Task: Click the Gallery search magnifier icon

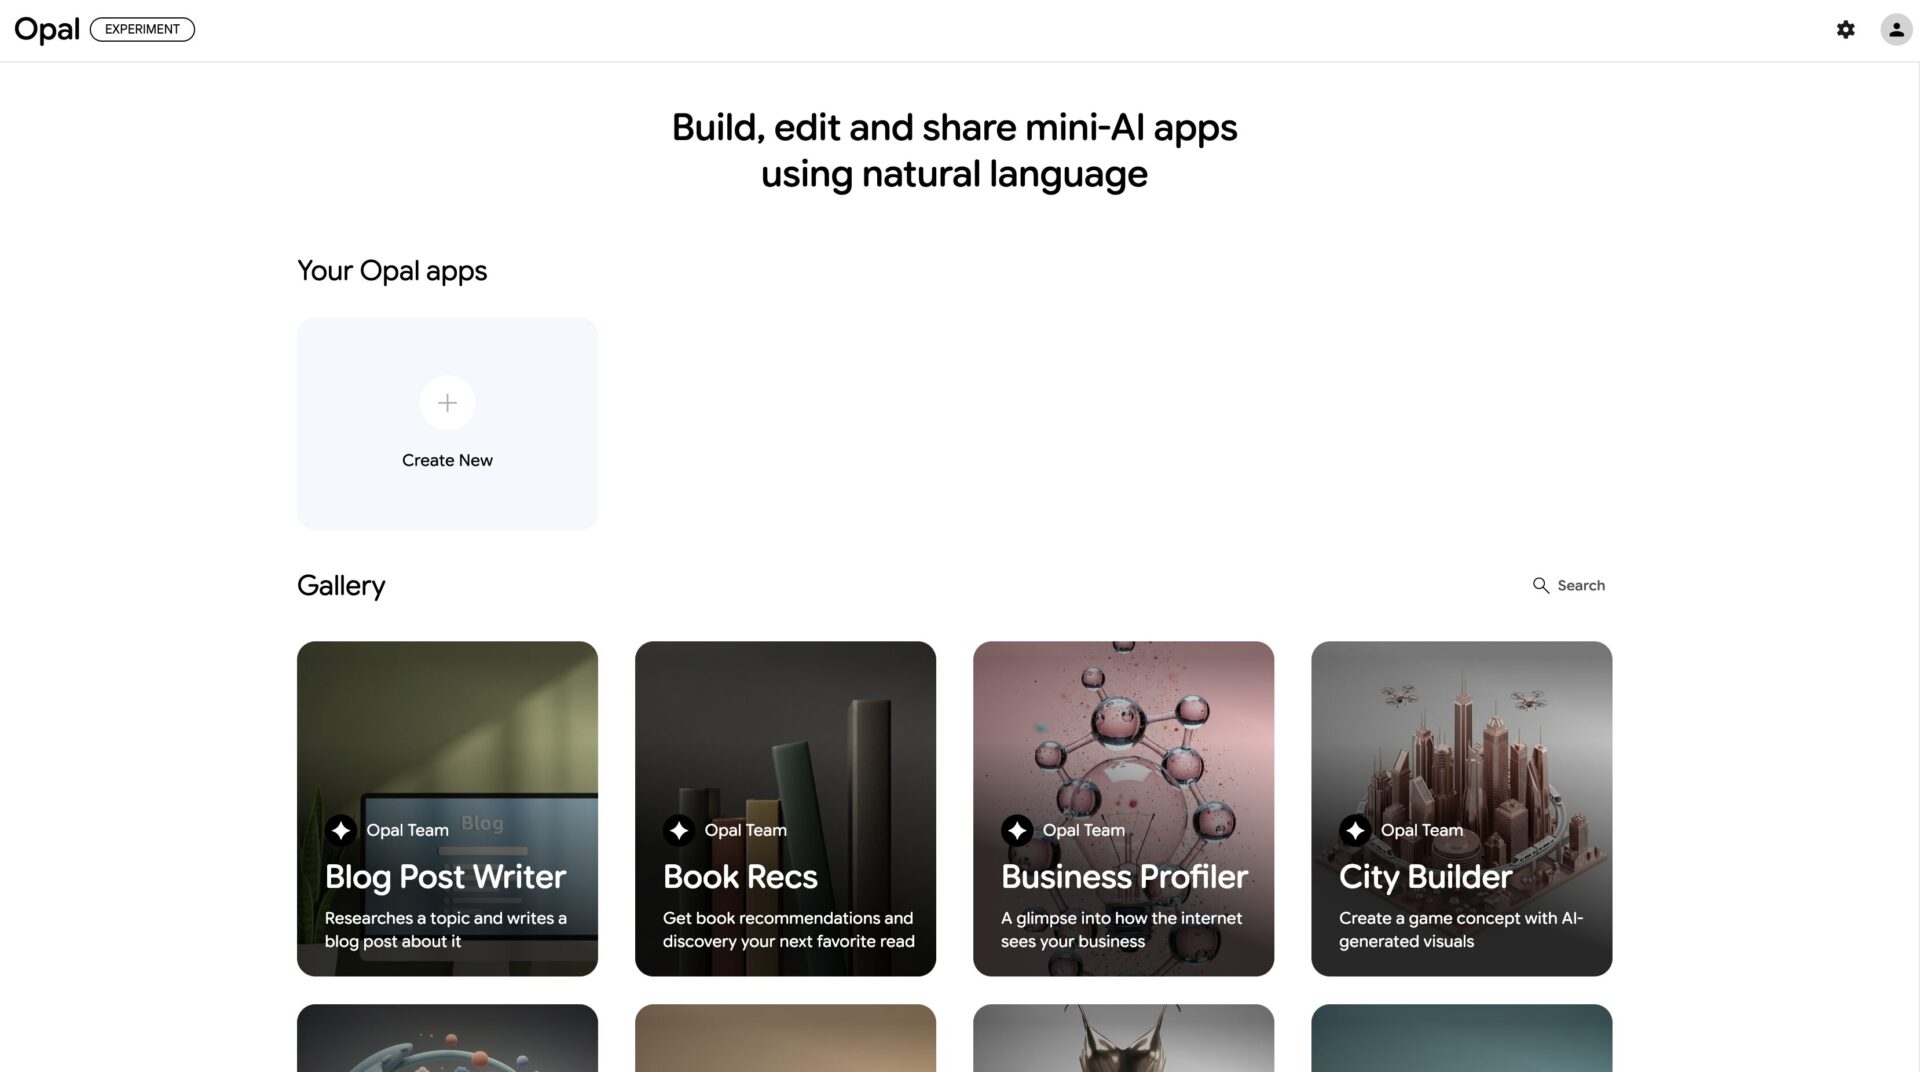Action: pos(1541,586)
